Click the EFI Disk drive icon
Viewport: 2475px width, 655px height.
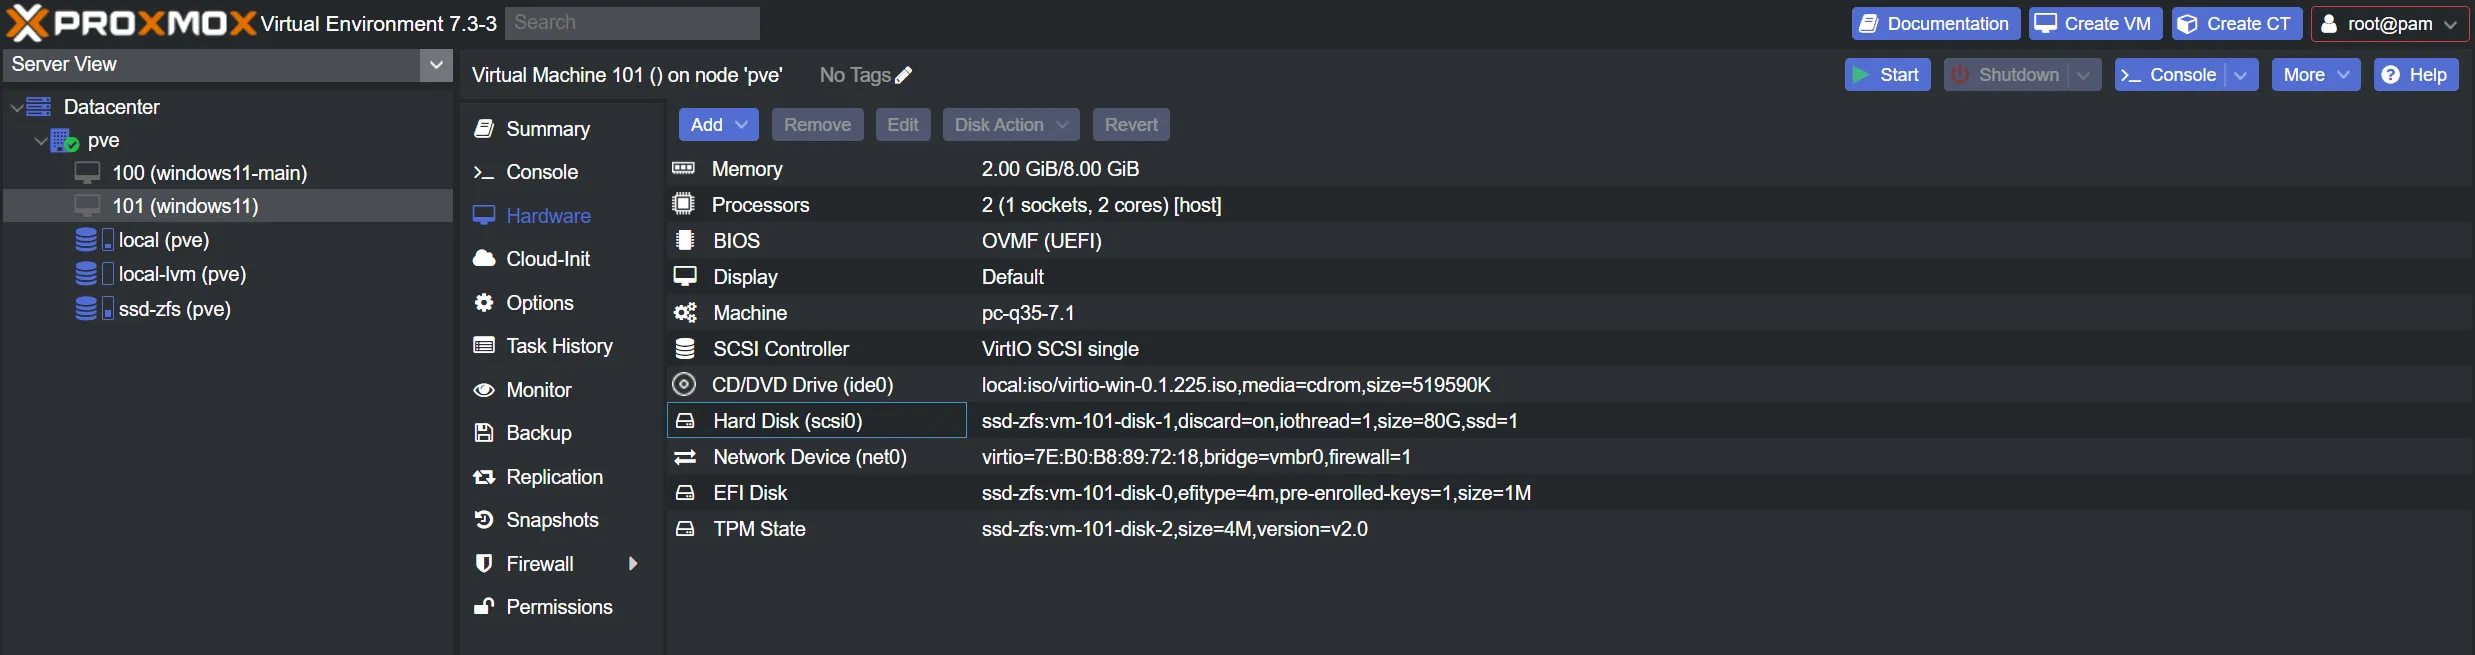pos(685,493)
